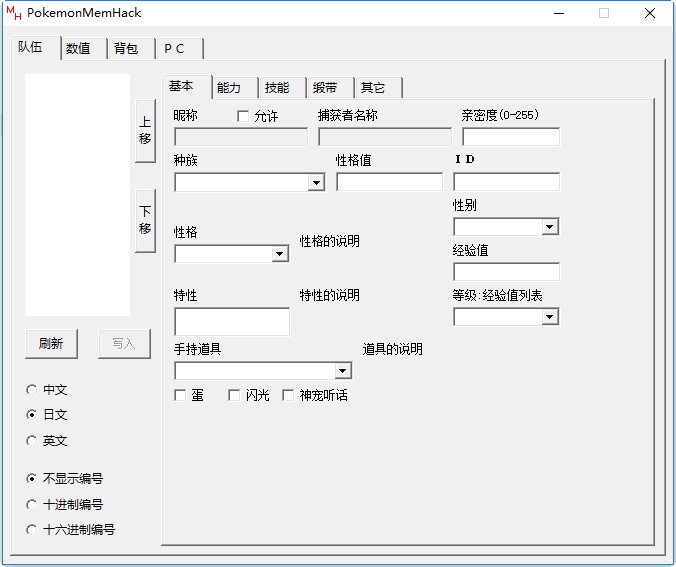Choose 十六进制编号 numbering option
This screenshot has height=567, width=676.
pos(32,530)
